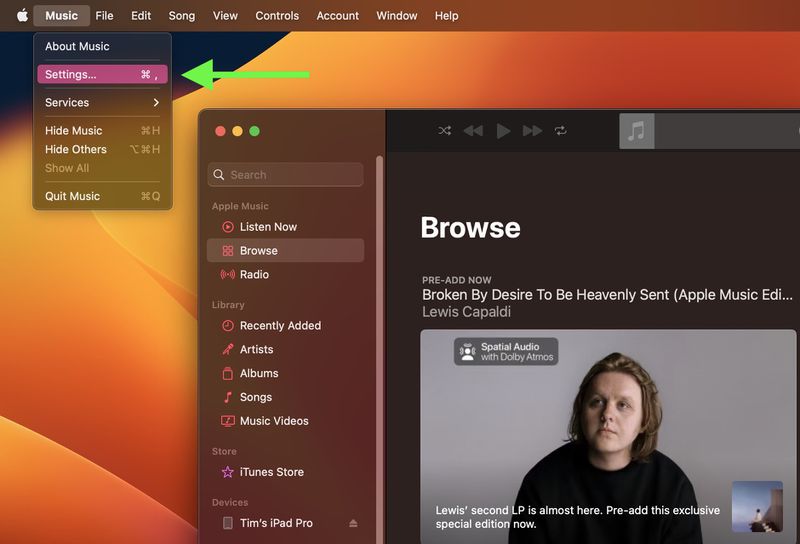The image size is (800, 544).
Task: Show Songs in the library
Action: coord(255,398)
